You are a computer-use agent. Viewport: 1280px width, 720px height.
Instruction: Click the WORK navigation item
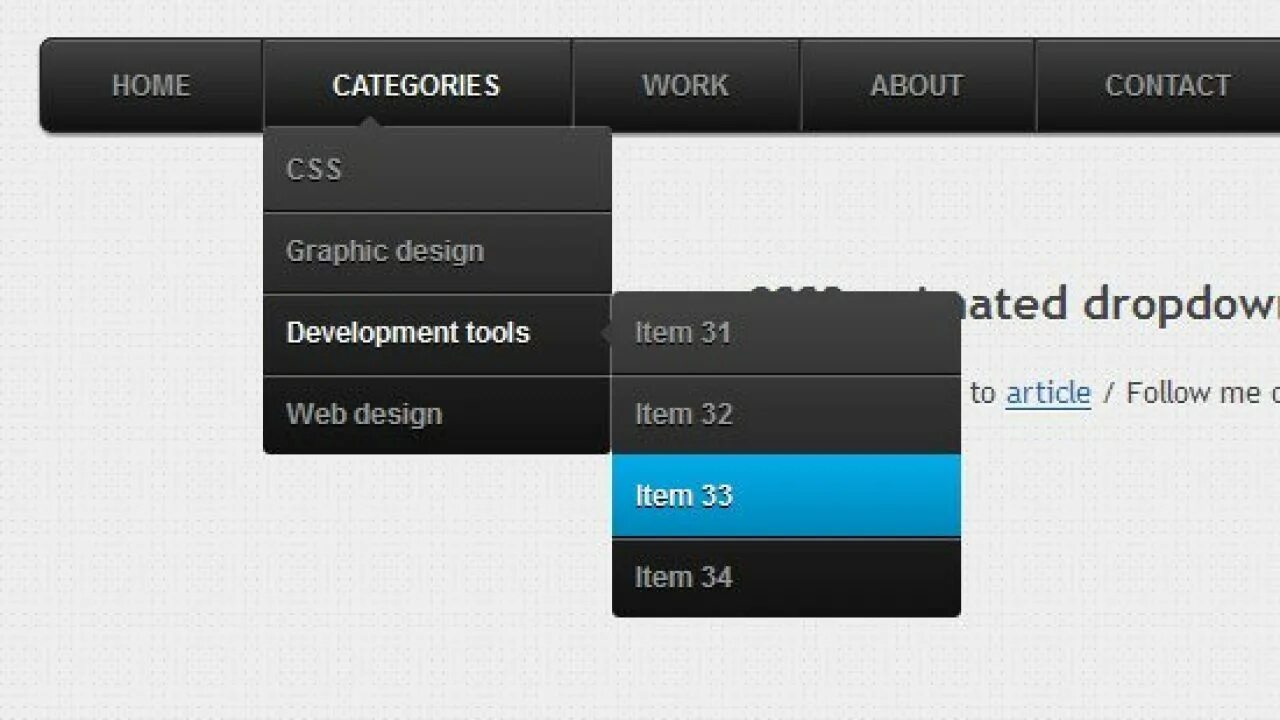pos(685,86)
